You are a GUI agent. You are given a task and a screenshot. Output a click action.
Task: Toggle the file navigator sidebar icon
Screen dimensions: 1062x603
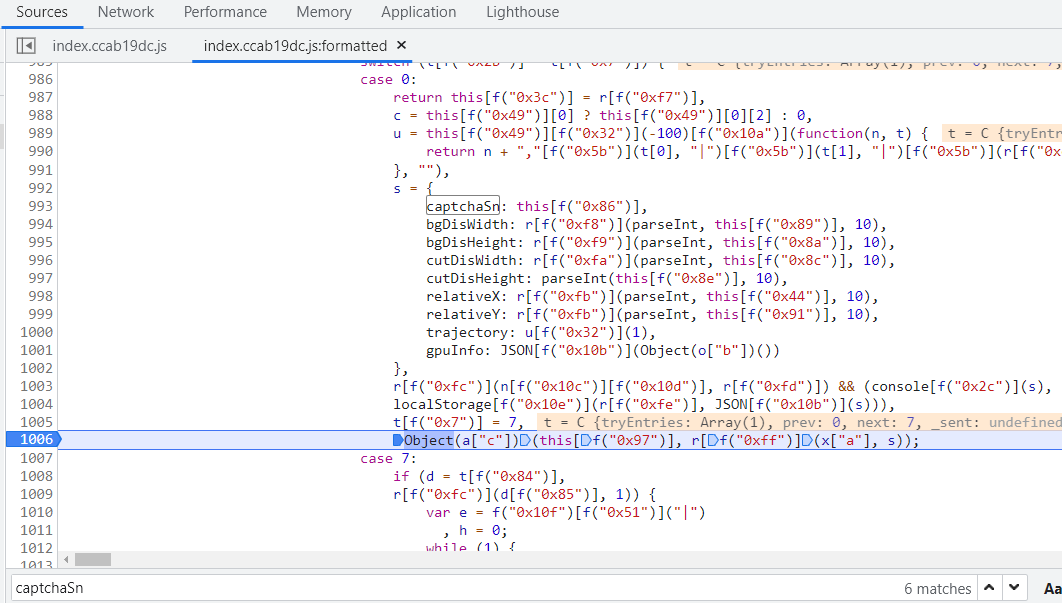[x=26, y=45]
